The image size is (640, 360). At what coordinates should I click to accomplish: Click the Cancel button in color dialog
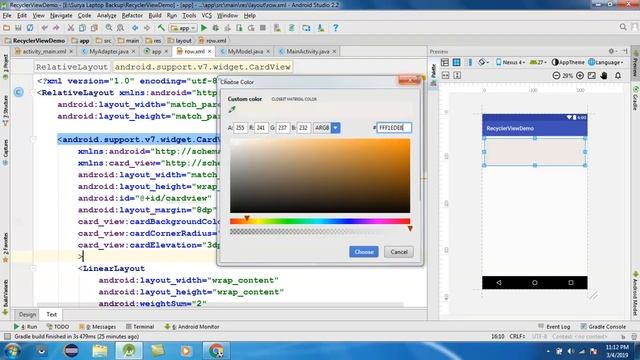pyautogui.click(x=399, y=252)
